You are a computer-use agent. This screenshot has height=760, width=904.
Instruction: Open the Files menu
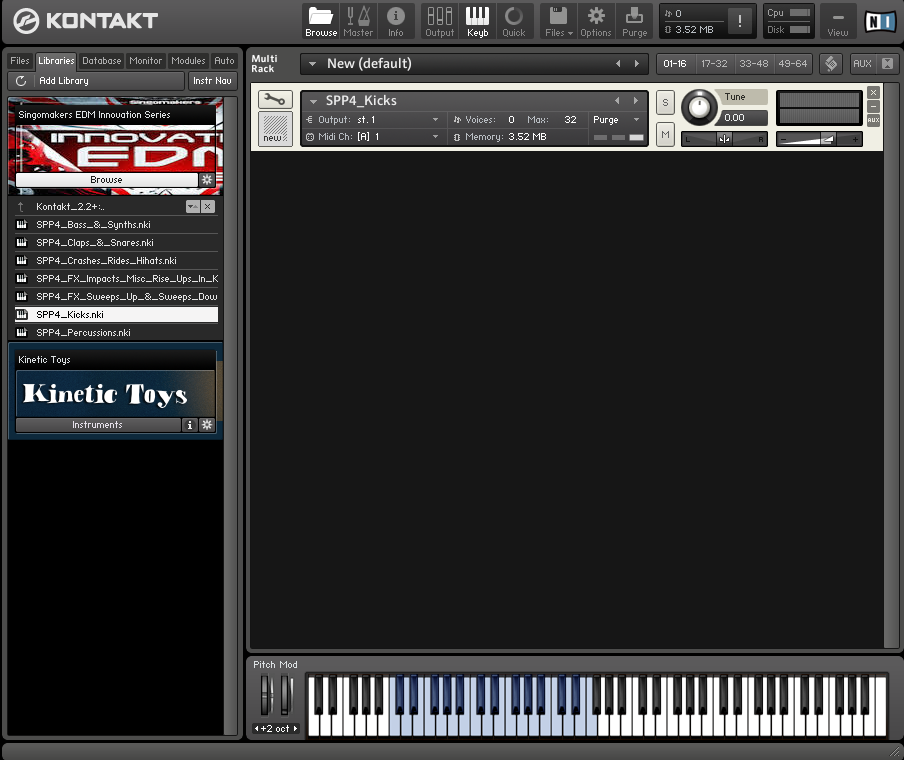pos(559,22)
